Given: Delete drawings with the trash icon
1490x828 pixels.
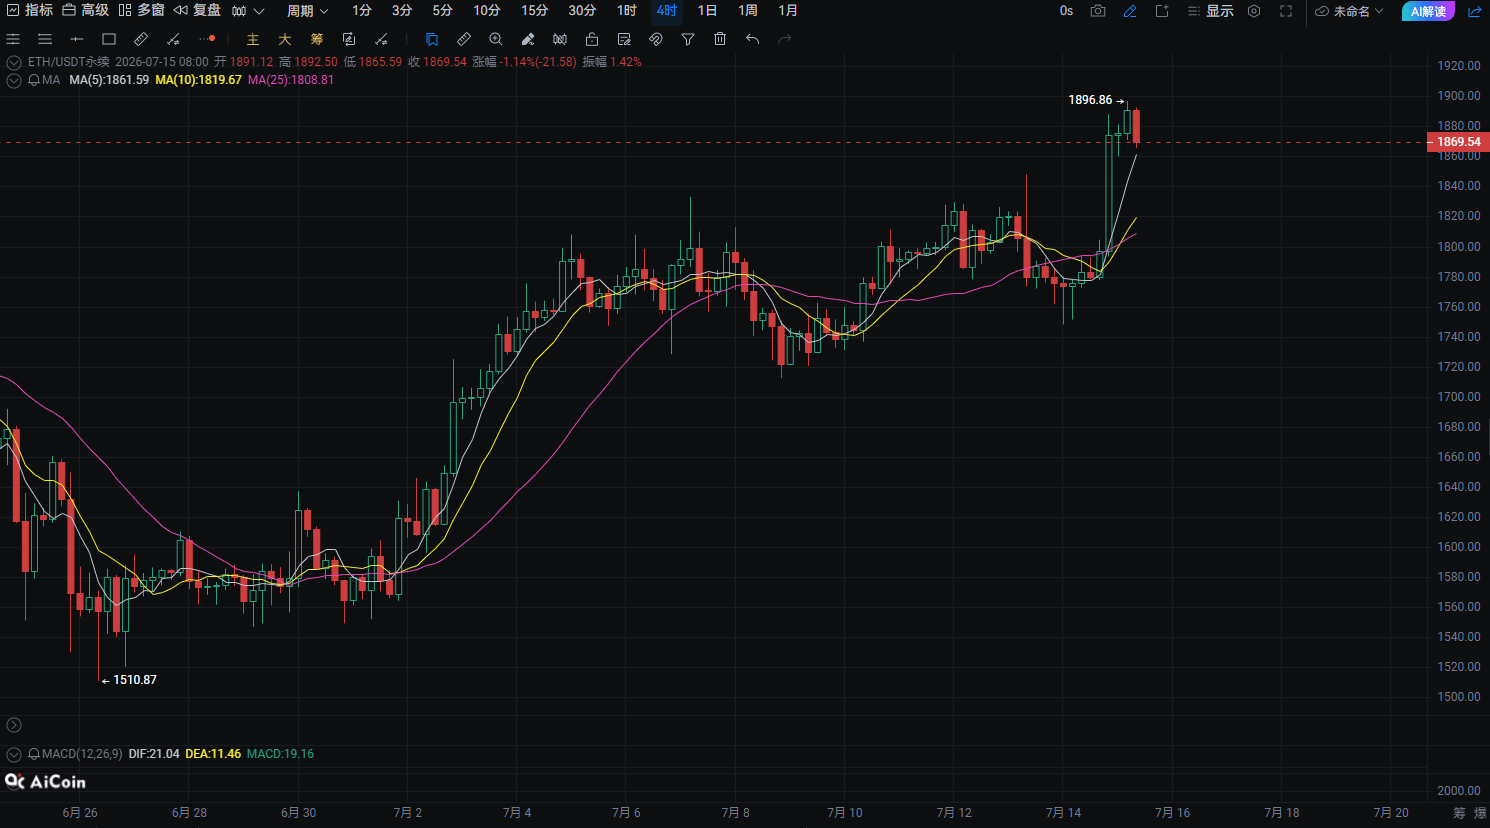Looking at the screenshot, I should pos(720,39).
